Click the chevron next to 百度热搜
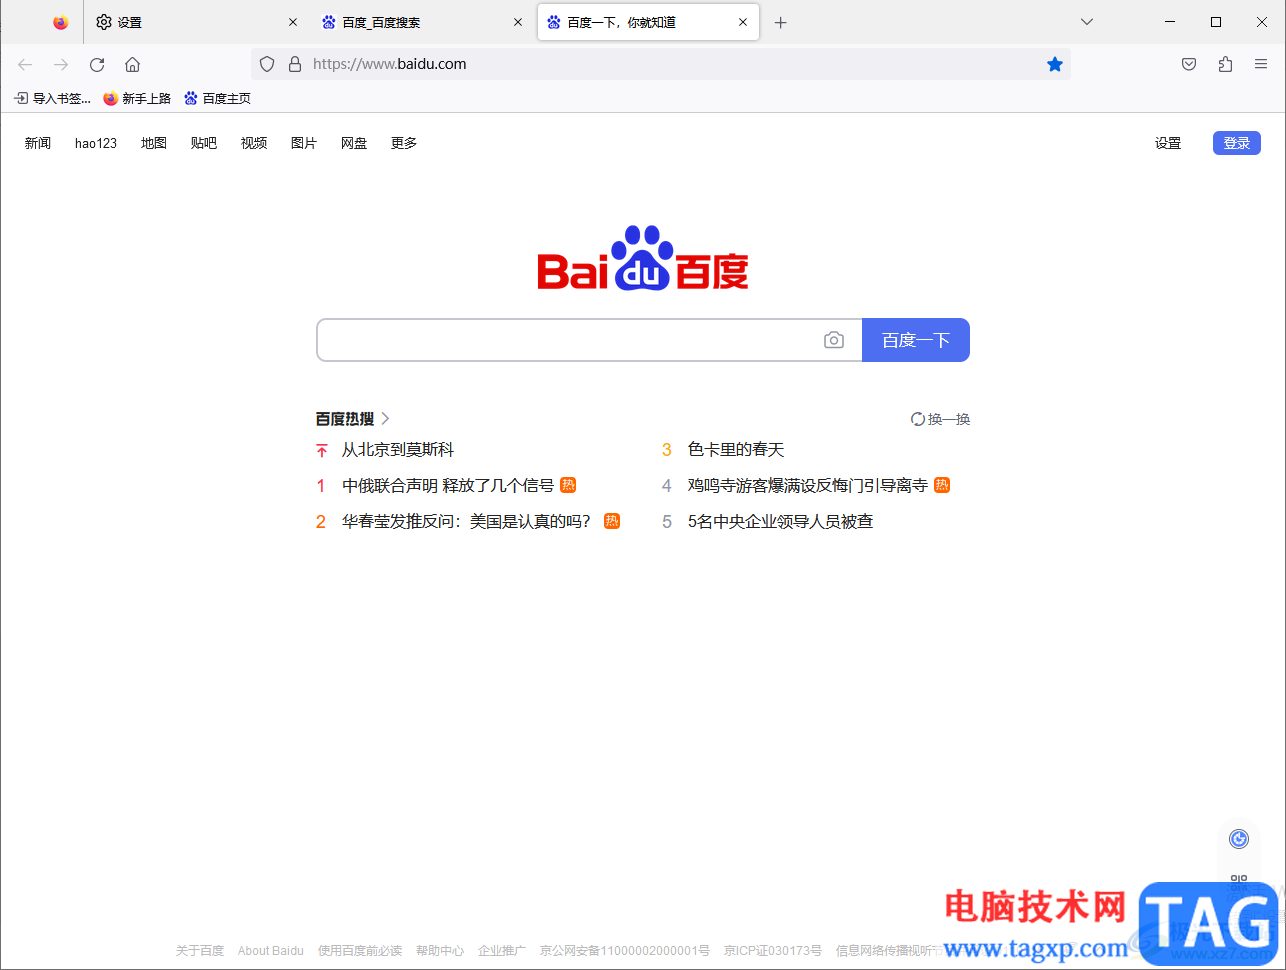 (385, 419)
